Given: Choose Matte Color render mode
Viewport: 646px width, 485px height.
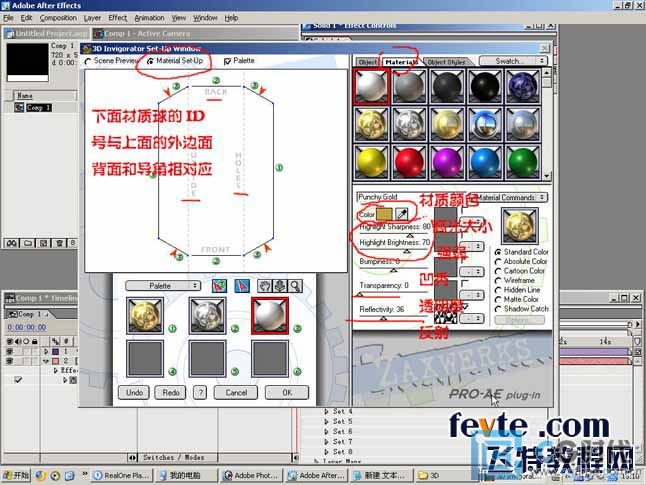Looking at the screenshot, I should click(498, 300).
